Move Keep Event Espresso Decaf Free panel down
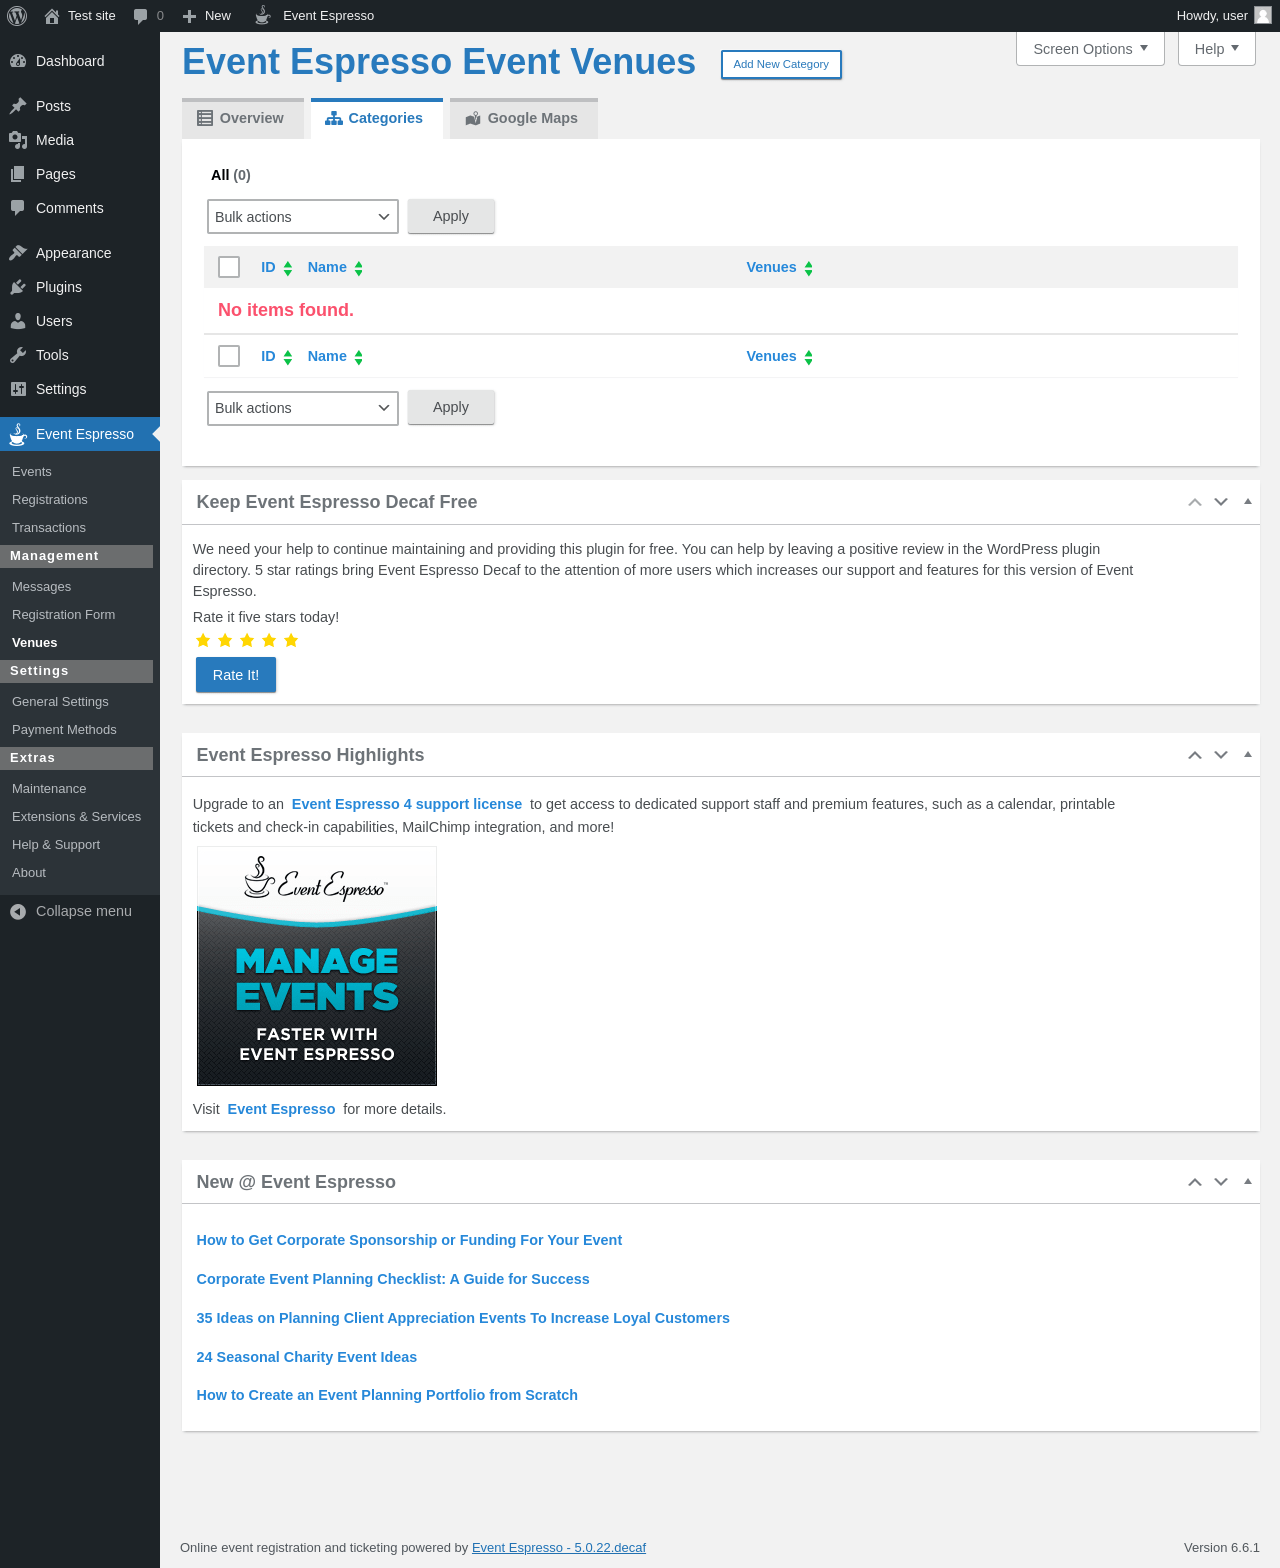Viewport: 1280px width, 1568px height. [1221, 502]
